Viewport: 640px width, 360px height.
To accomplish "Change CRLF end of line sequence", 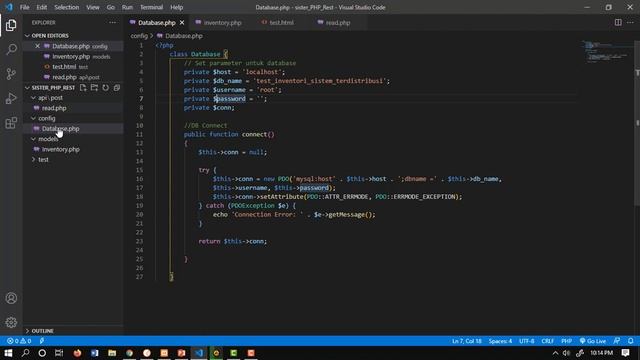I will tap(547, 341).
